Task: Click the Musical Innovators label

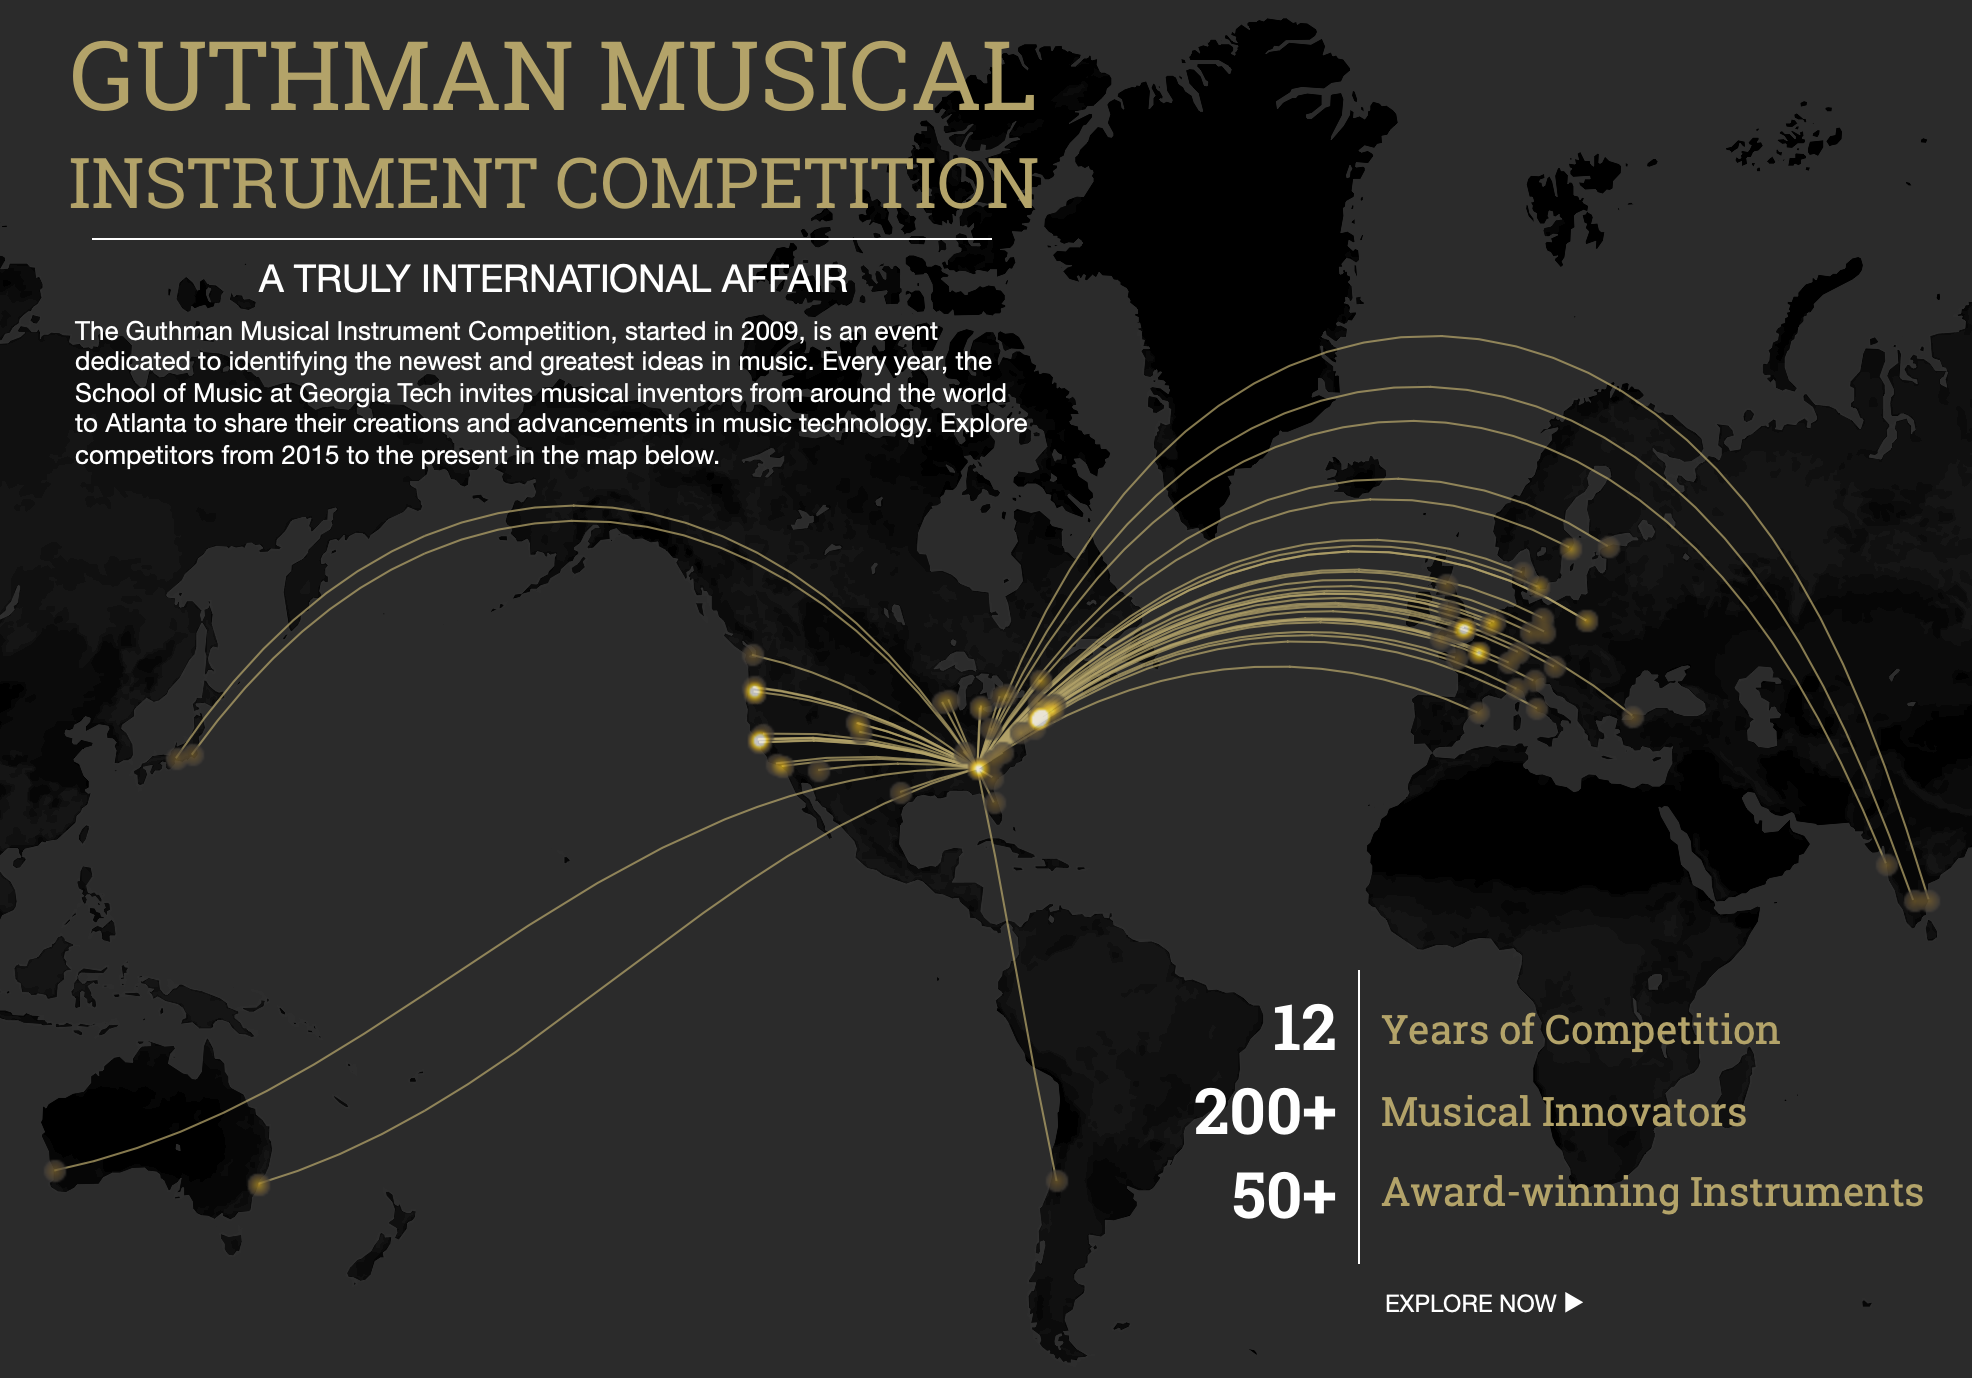Action: click(x=1563, y=1111)
